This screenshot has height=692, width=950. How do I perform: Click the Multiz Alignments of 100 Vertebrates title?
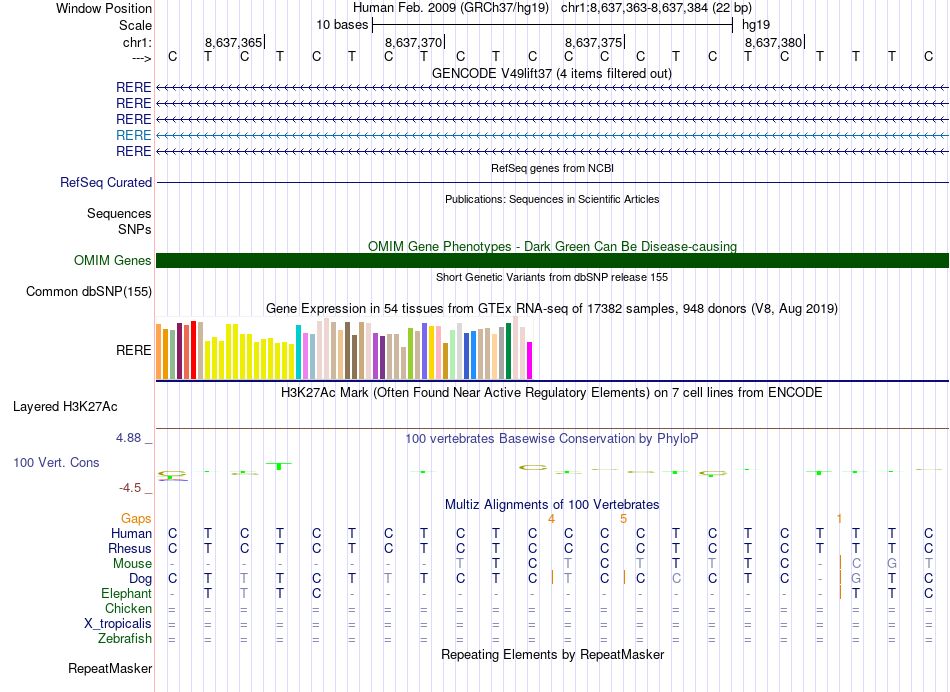tap(552, 504)
